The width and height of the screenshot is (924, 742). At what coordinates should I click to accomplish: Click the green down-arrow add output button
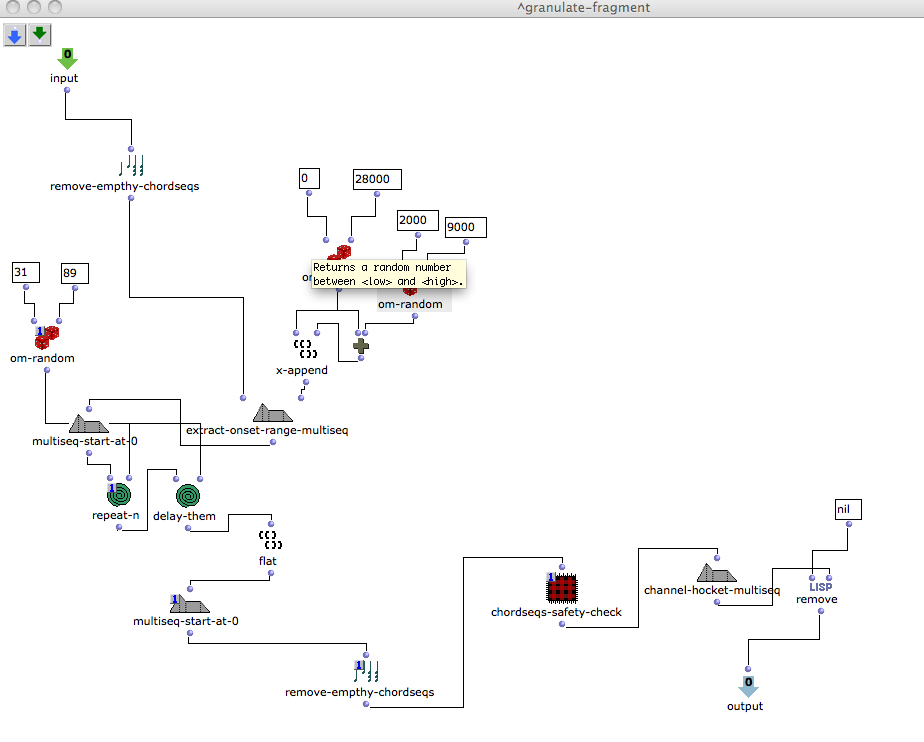[39, 36]
